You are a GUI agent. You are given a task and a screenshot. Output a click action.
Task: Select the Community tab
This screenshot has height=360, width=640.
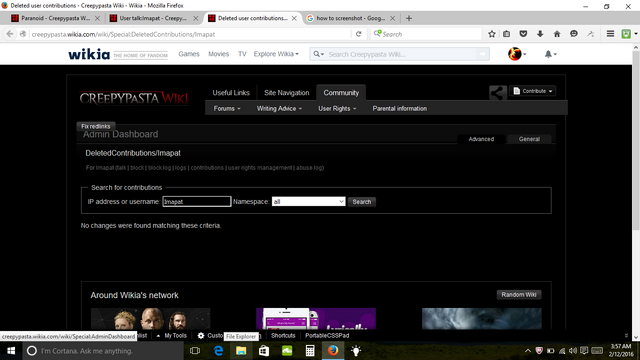point(341,93)
